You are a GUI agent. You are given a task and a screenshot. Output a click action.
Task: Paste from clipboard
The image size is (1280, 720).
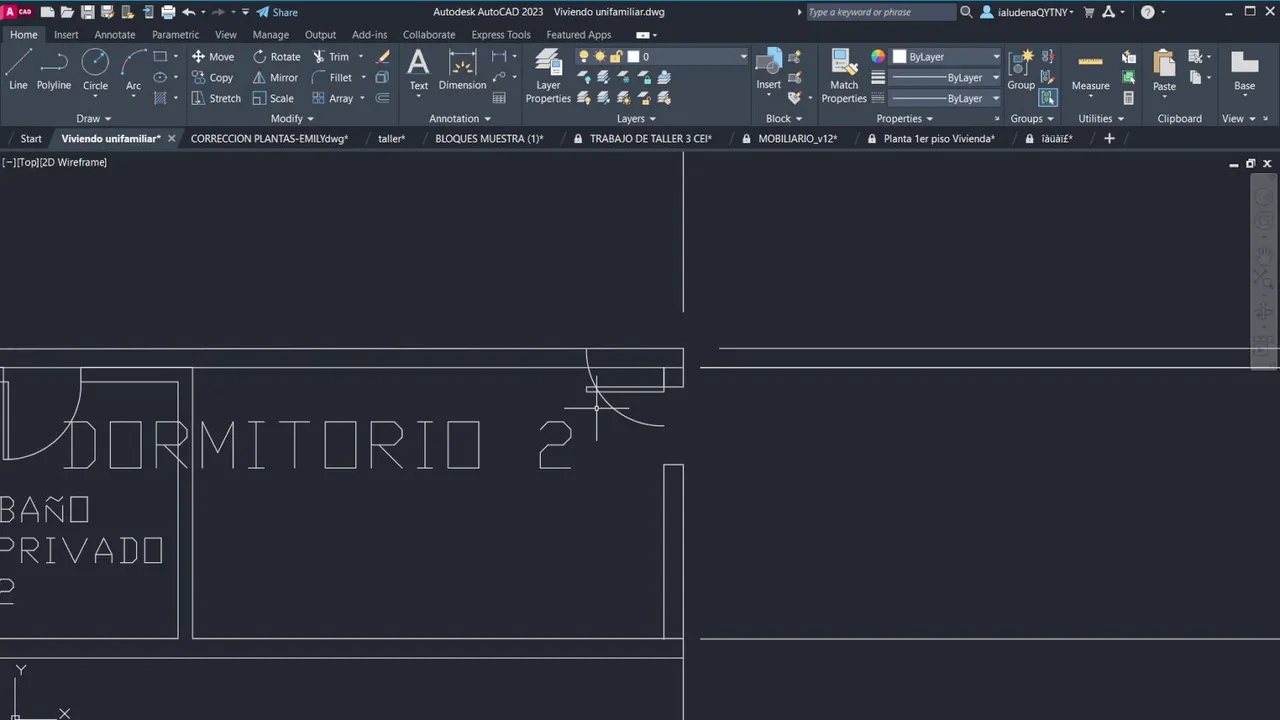(x=1164, y=70)
